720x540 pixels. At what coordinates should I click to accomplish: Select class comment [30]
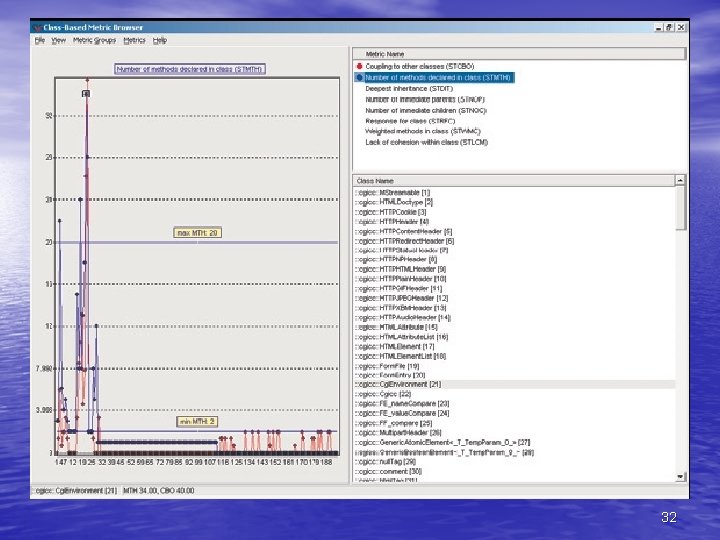pos(388,471)
